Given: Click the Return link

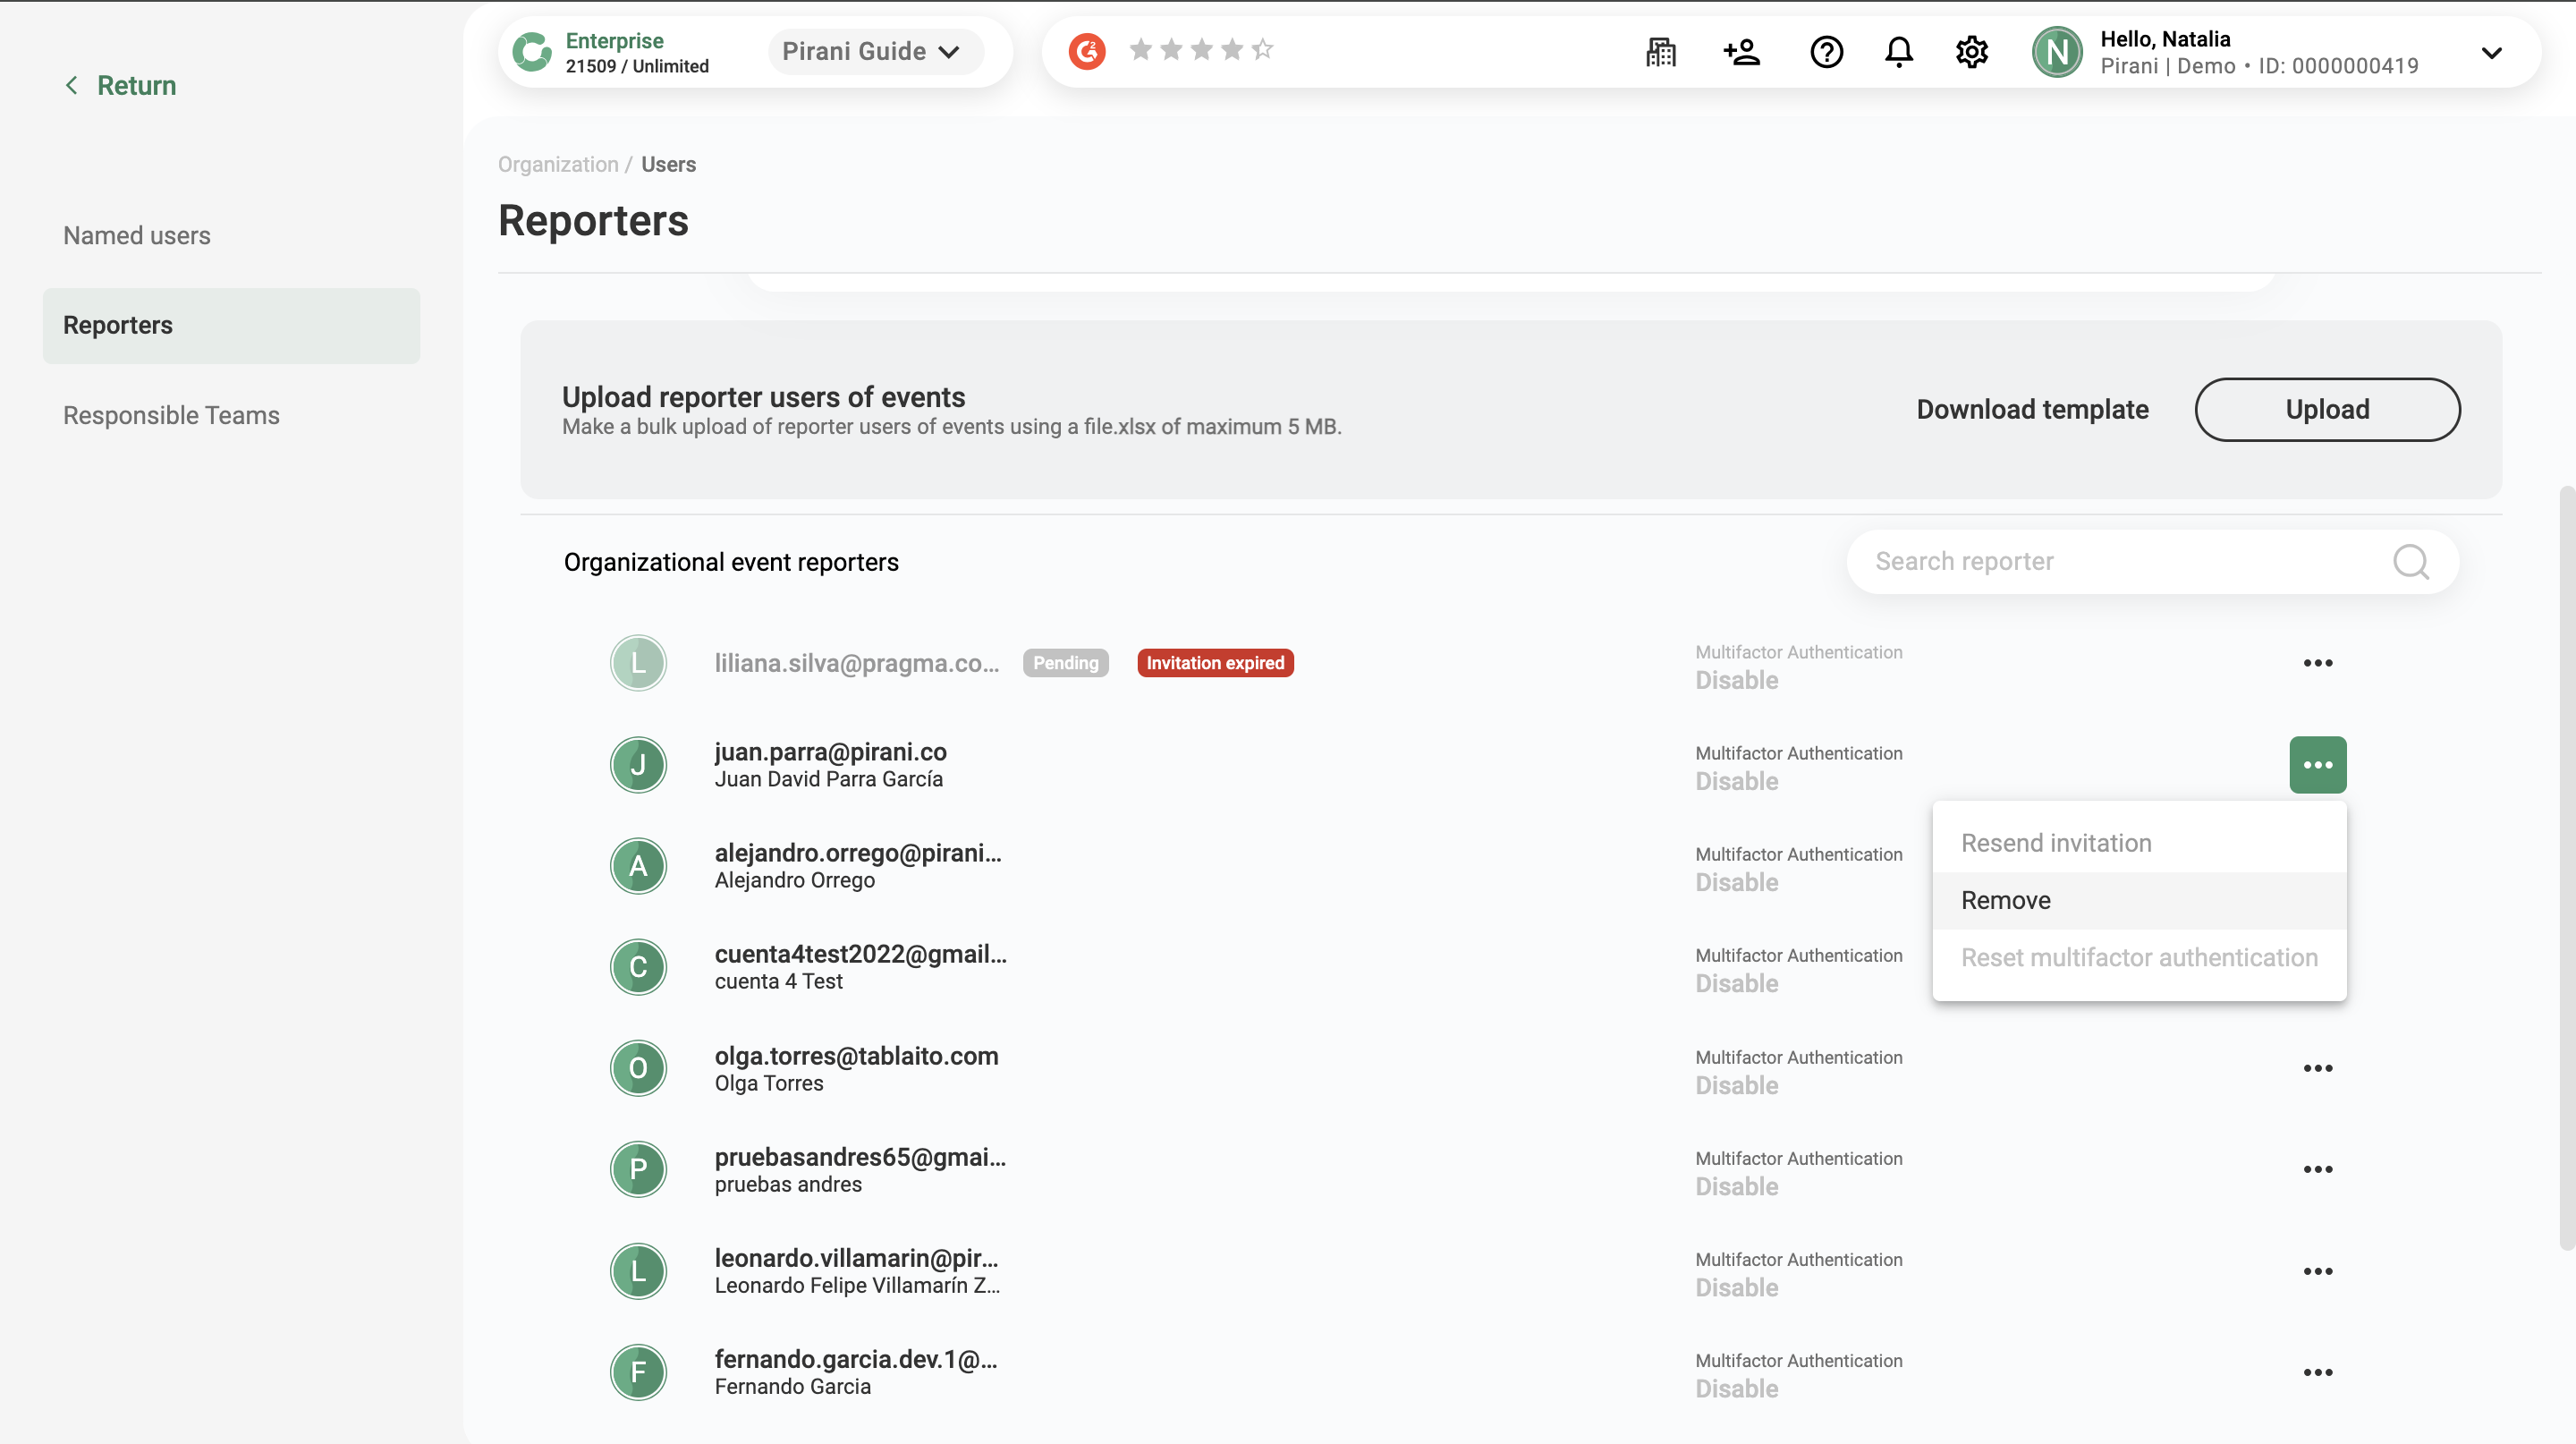Looking at the screenshot, I should coord(121,86).
